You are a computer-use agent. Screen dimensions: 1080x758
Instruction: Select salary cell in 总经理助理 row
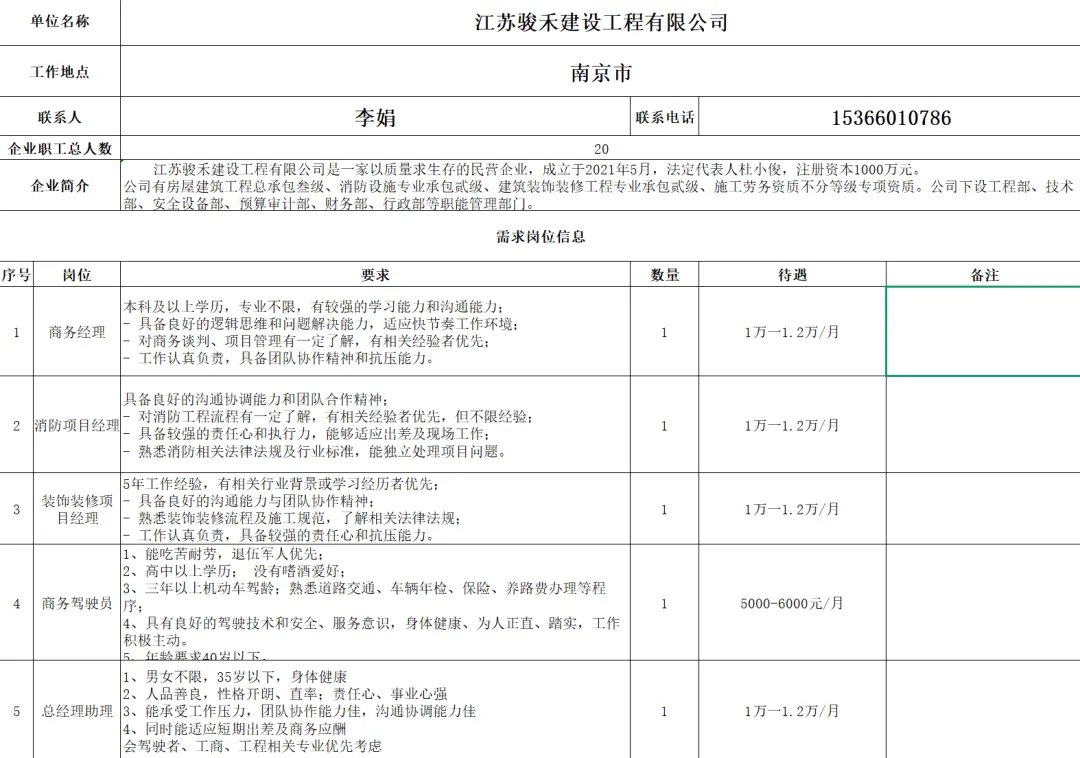pos(792,710)
